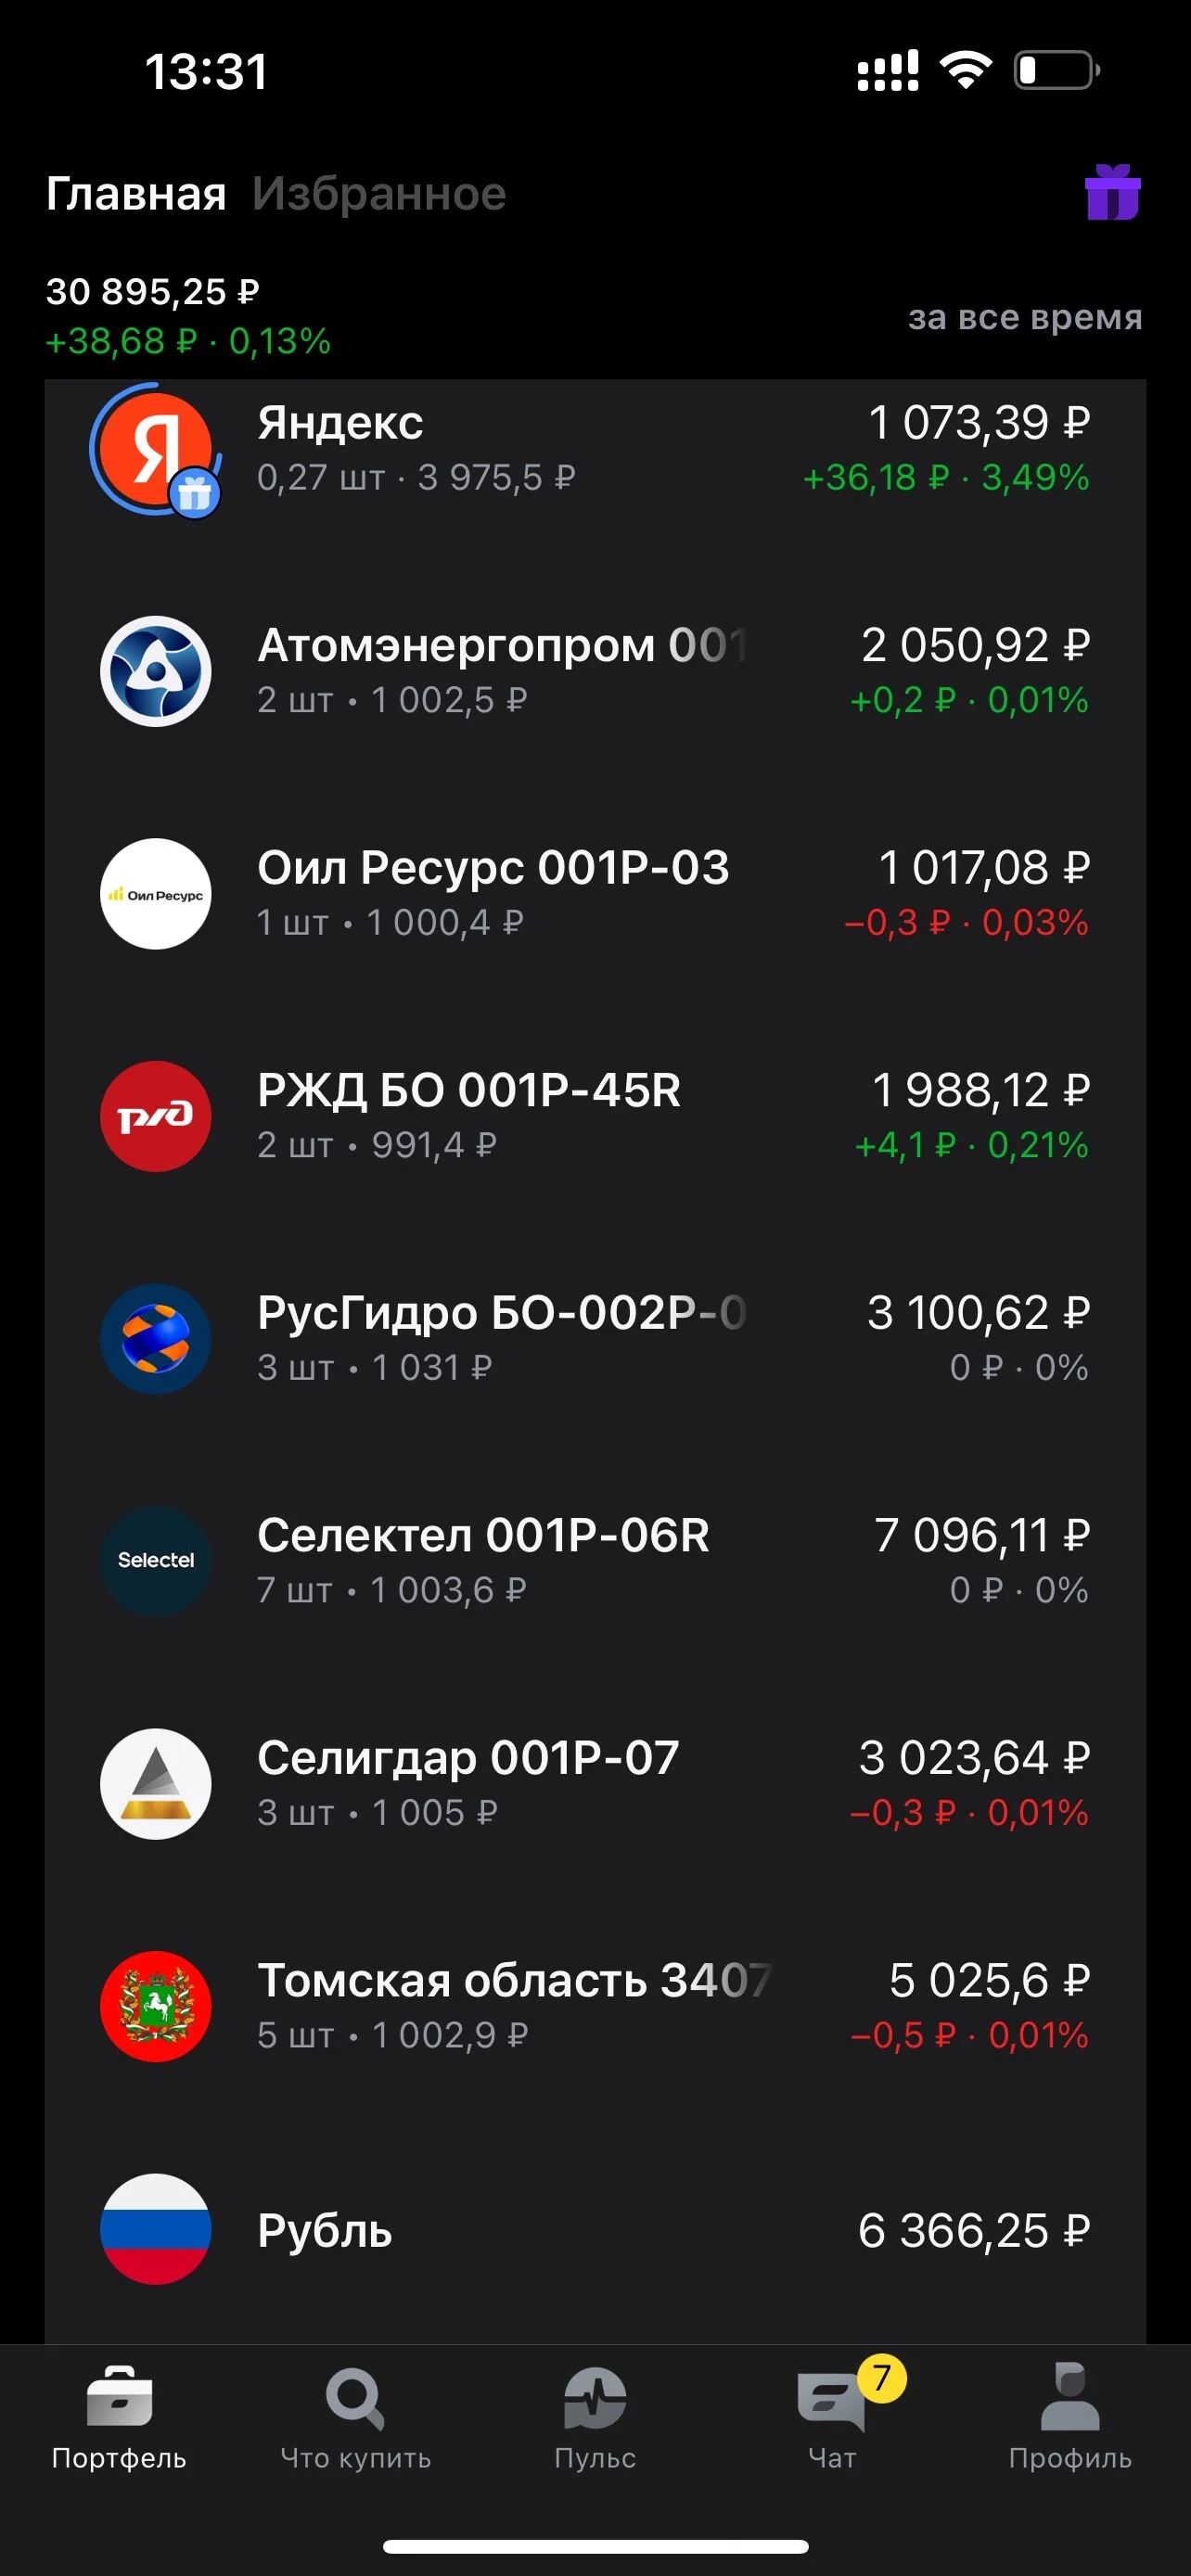The width and height of the screenshot is (1191, 2576).
Task: Open Чат with 7 notifications
Action: [834, 2417]
